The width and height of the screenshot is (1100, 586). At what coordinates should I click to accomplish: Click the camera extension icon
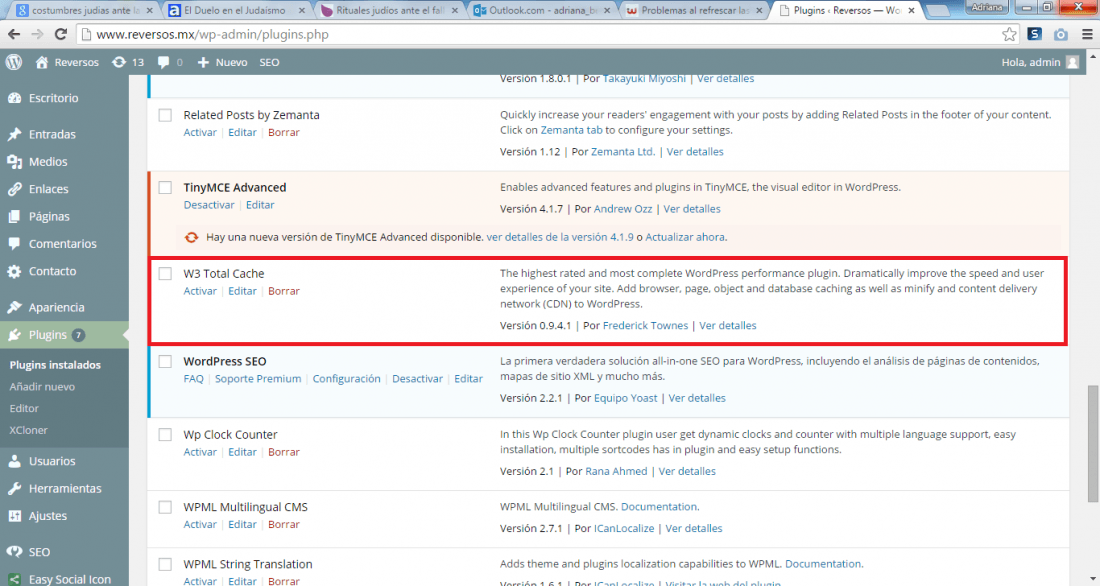coord(1061,34)
